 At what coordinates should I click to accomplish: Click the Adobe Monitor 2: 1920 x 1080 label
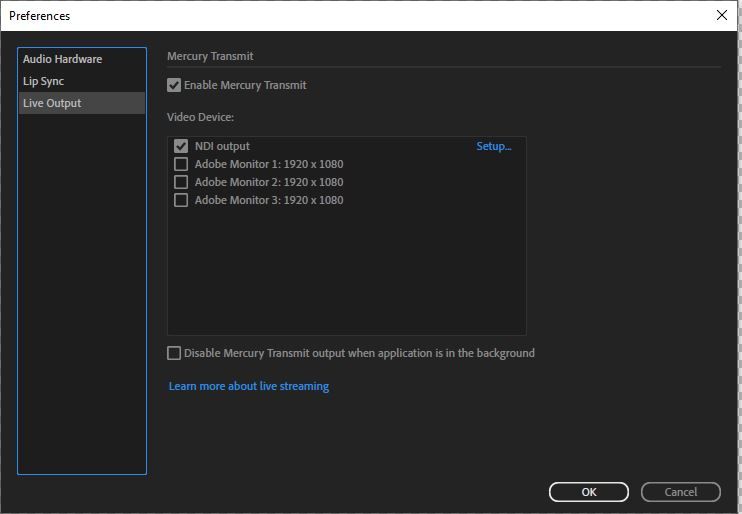click(268, 182)
